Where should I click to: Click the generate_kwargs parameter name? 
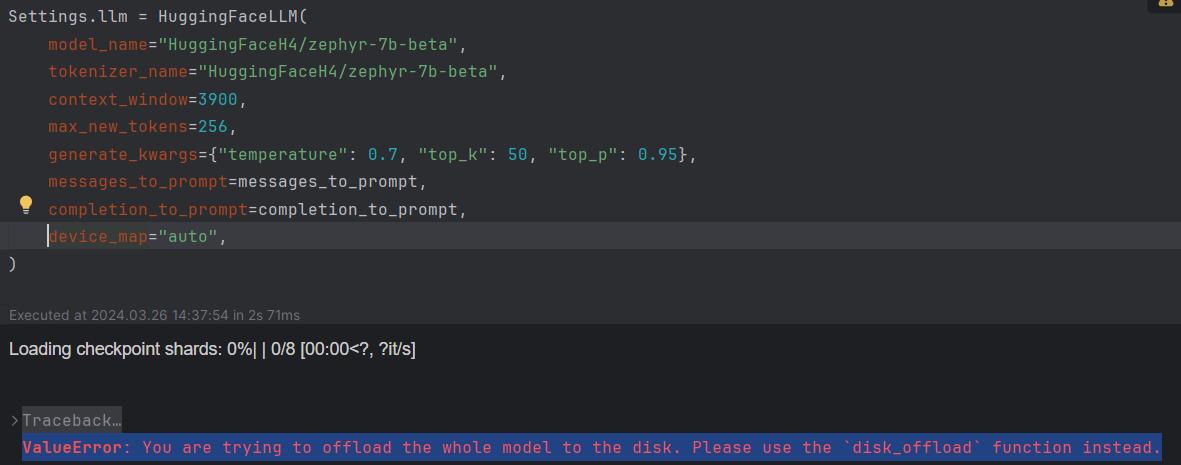[x=123, y=154]
